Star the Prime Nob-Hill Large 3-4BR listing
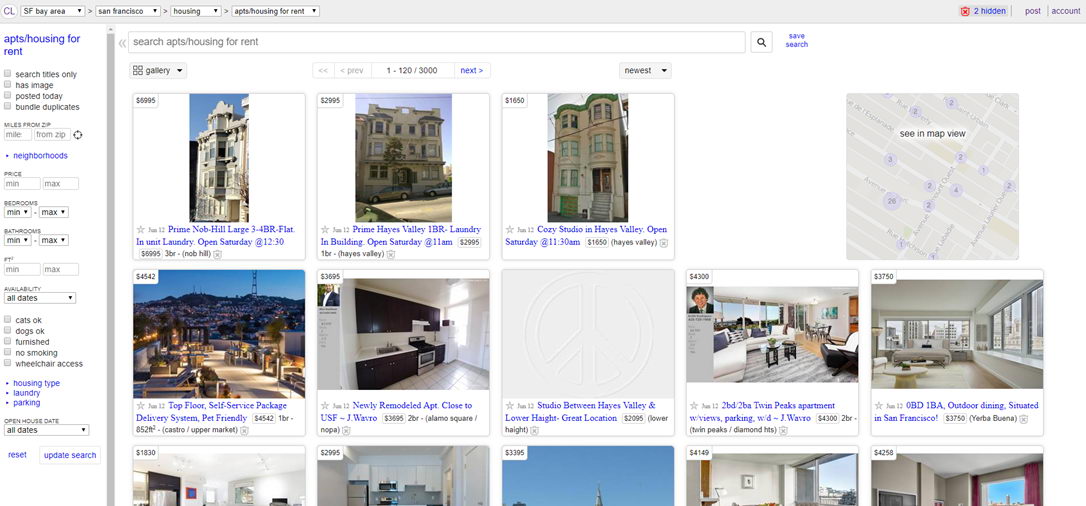This screenshot has height=506, width=1086. [141, 229]
